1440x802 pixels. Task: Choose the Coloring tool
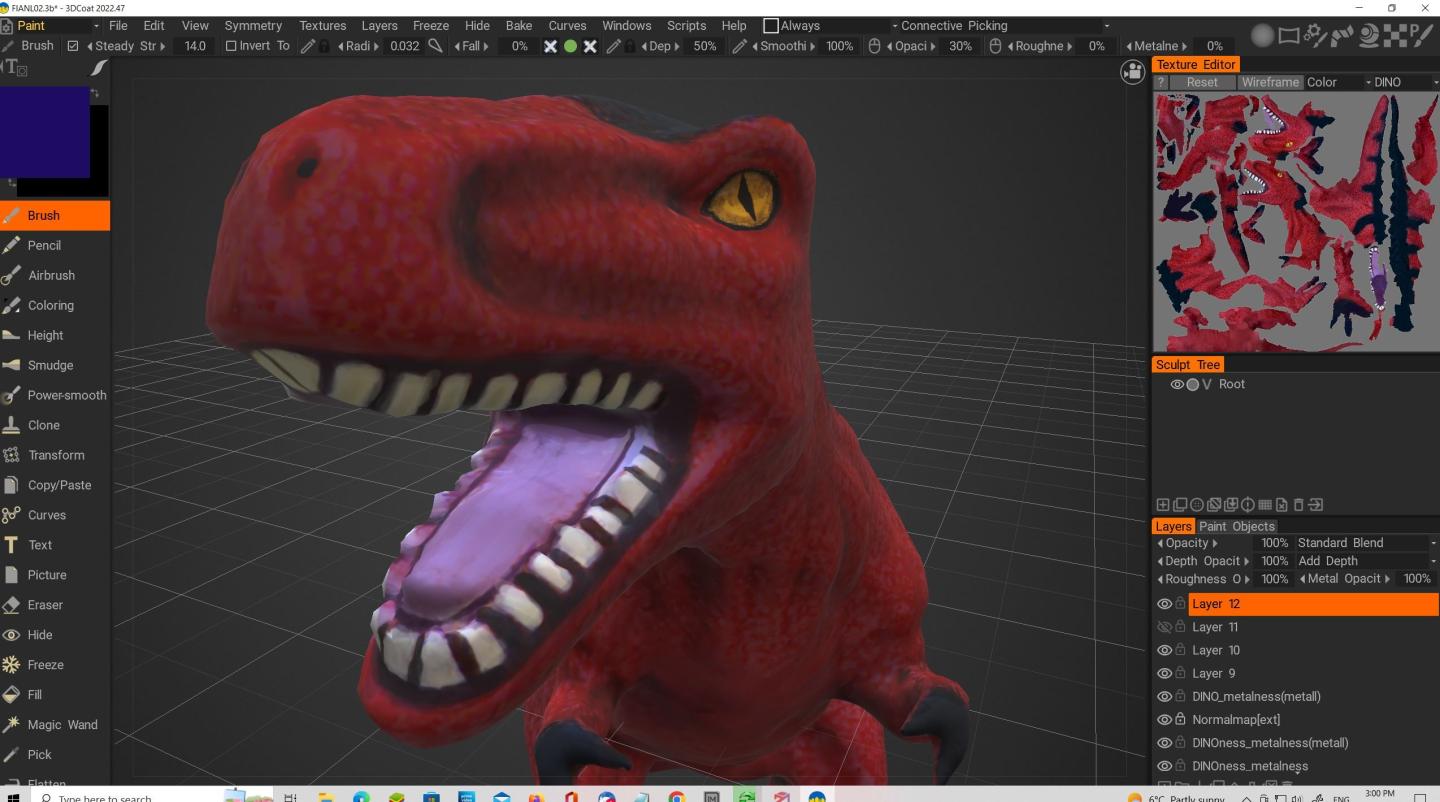[x=55, y=305]
